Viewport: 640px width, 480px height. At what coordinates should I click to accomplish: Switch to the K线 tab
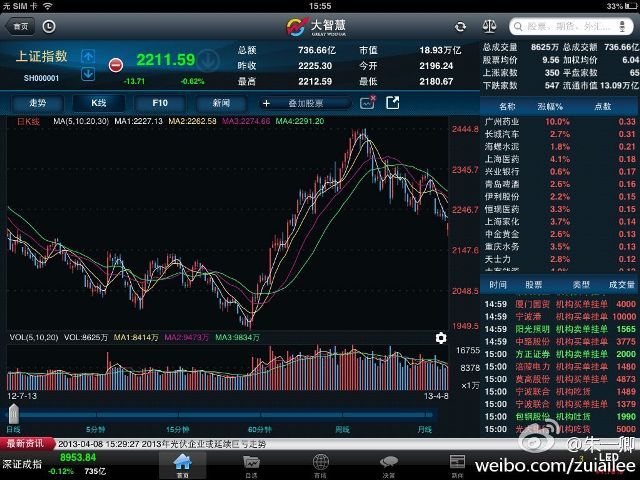pos(99,103)
